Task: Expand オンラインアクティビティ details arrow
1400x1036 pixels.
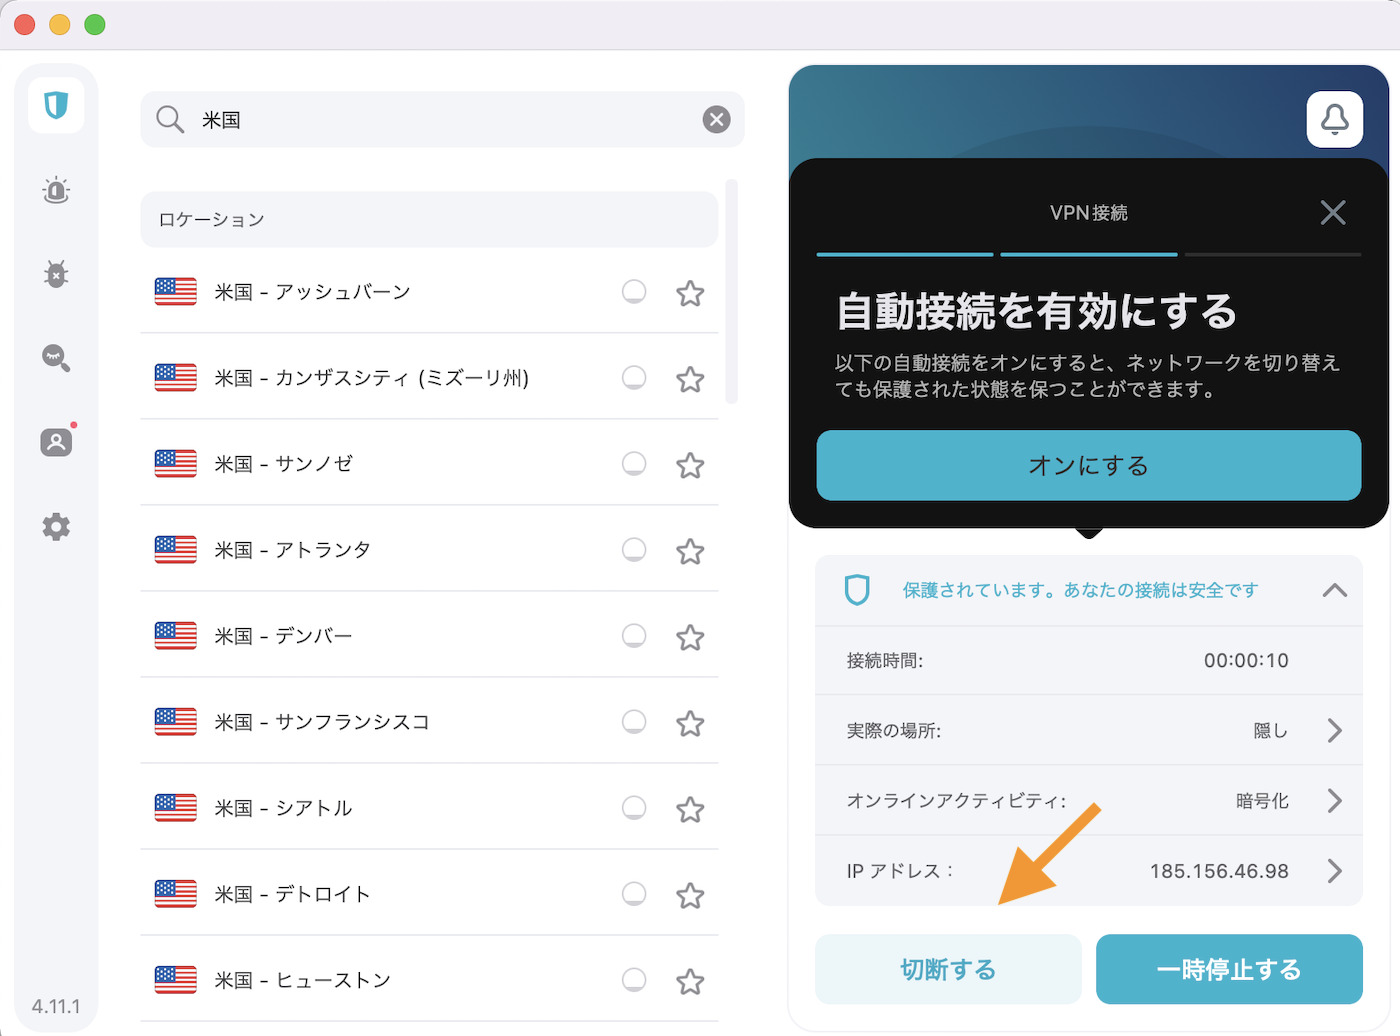Action: click(1335, 801)
